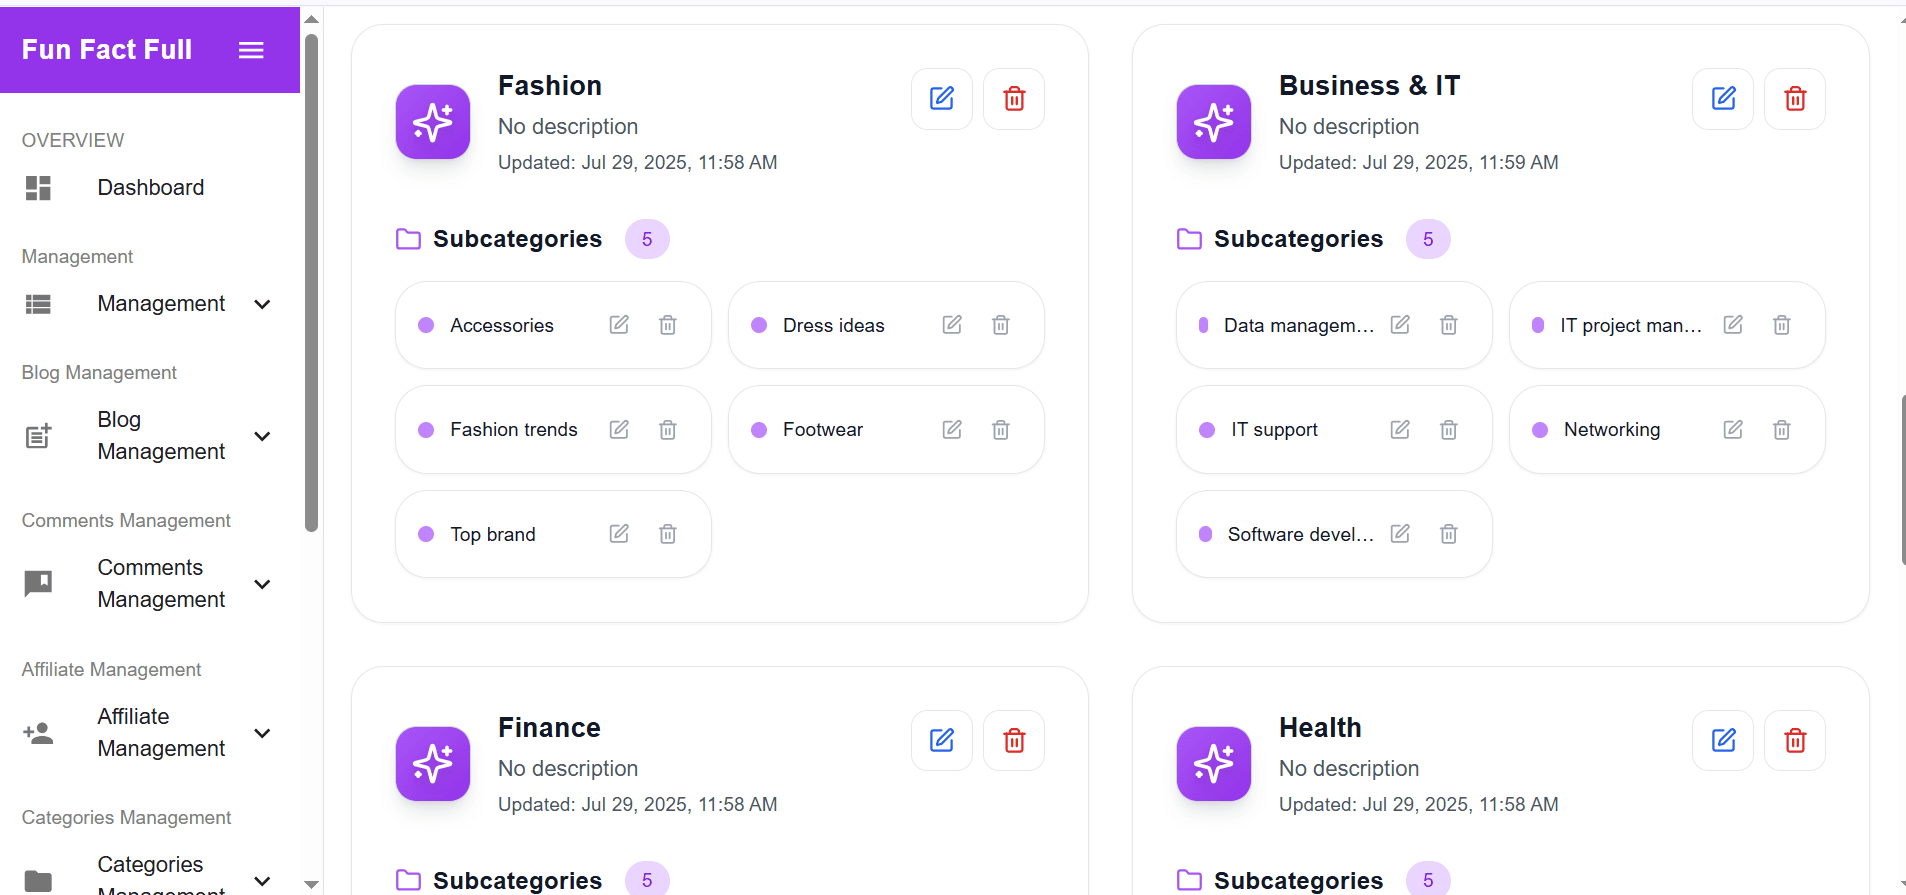Image resolution: width=1906 pixels, height=895 pixels.
Task: Open Comments Management sidebar item
Action: (x=150, y=584)
